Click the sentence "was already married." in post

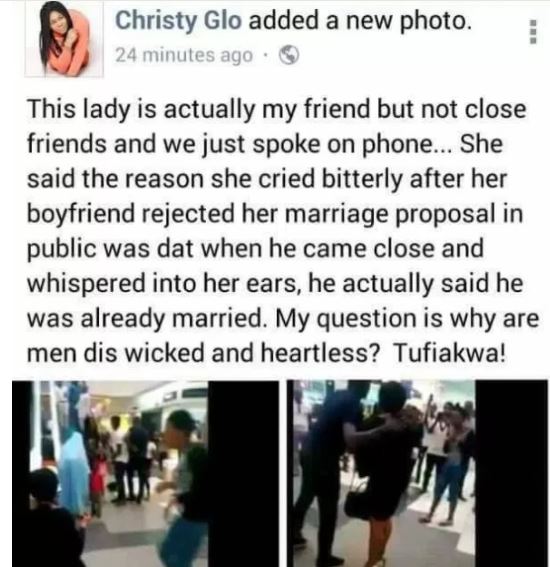(146, 319)
